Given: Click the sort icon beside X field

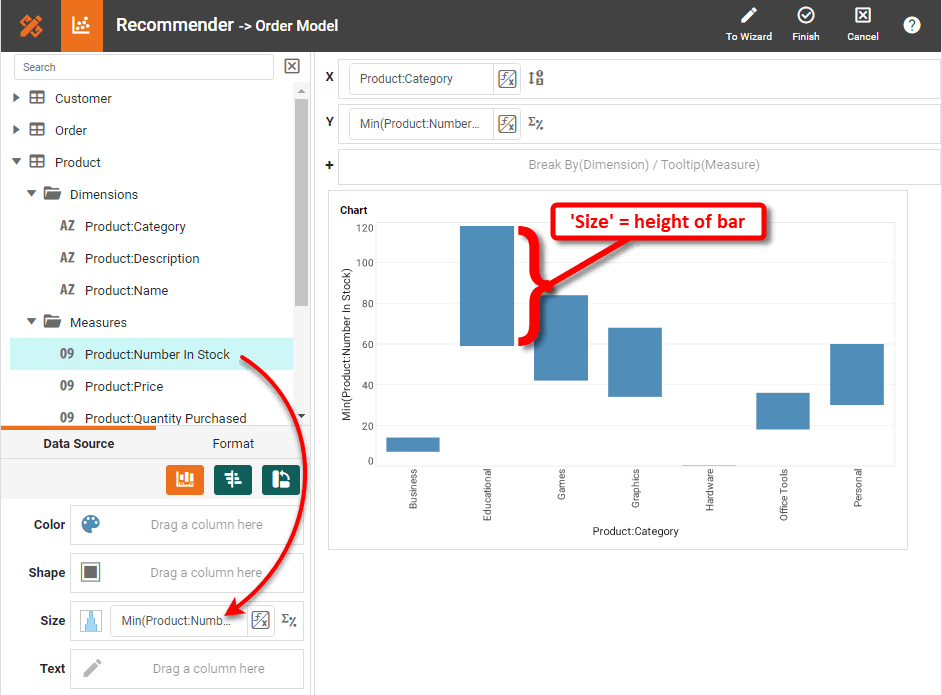Looking at the screenshot, I should pos(536,79).
